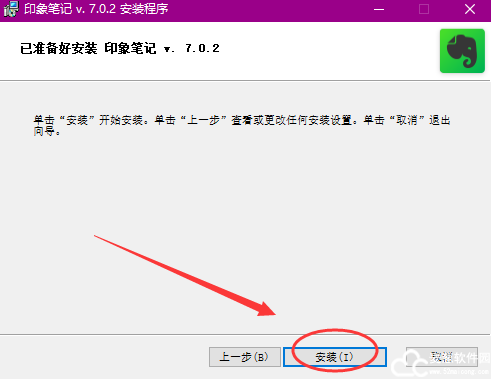Image resolution: width=491 pixels, height=379 pixels.
Task: Cancel setup with the 取消 button
Action: point(442,357)
